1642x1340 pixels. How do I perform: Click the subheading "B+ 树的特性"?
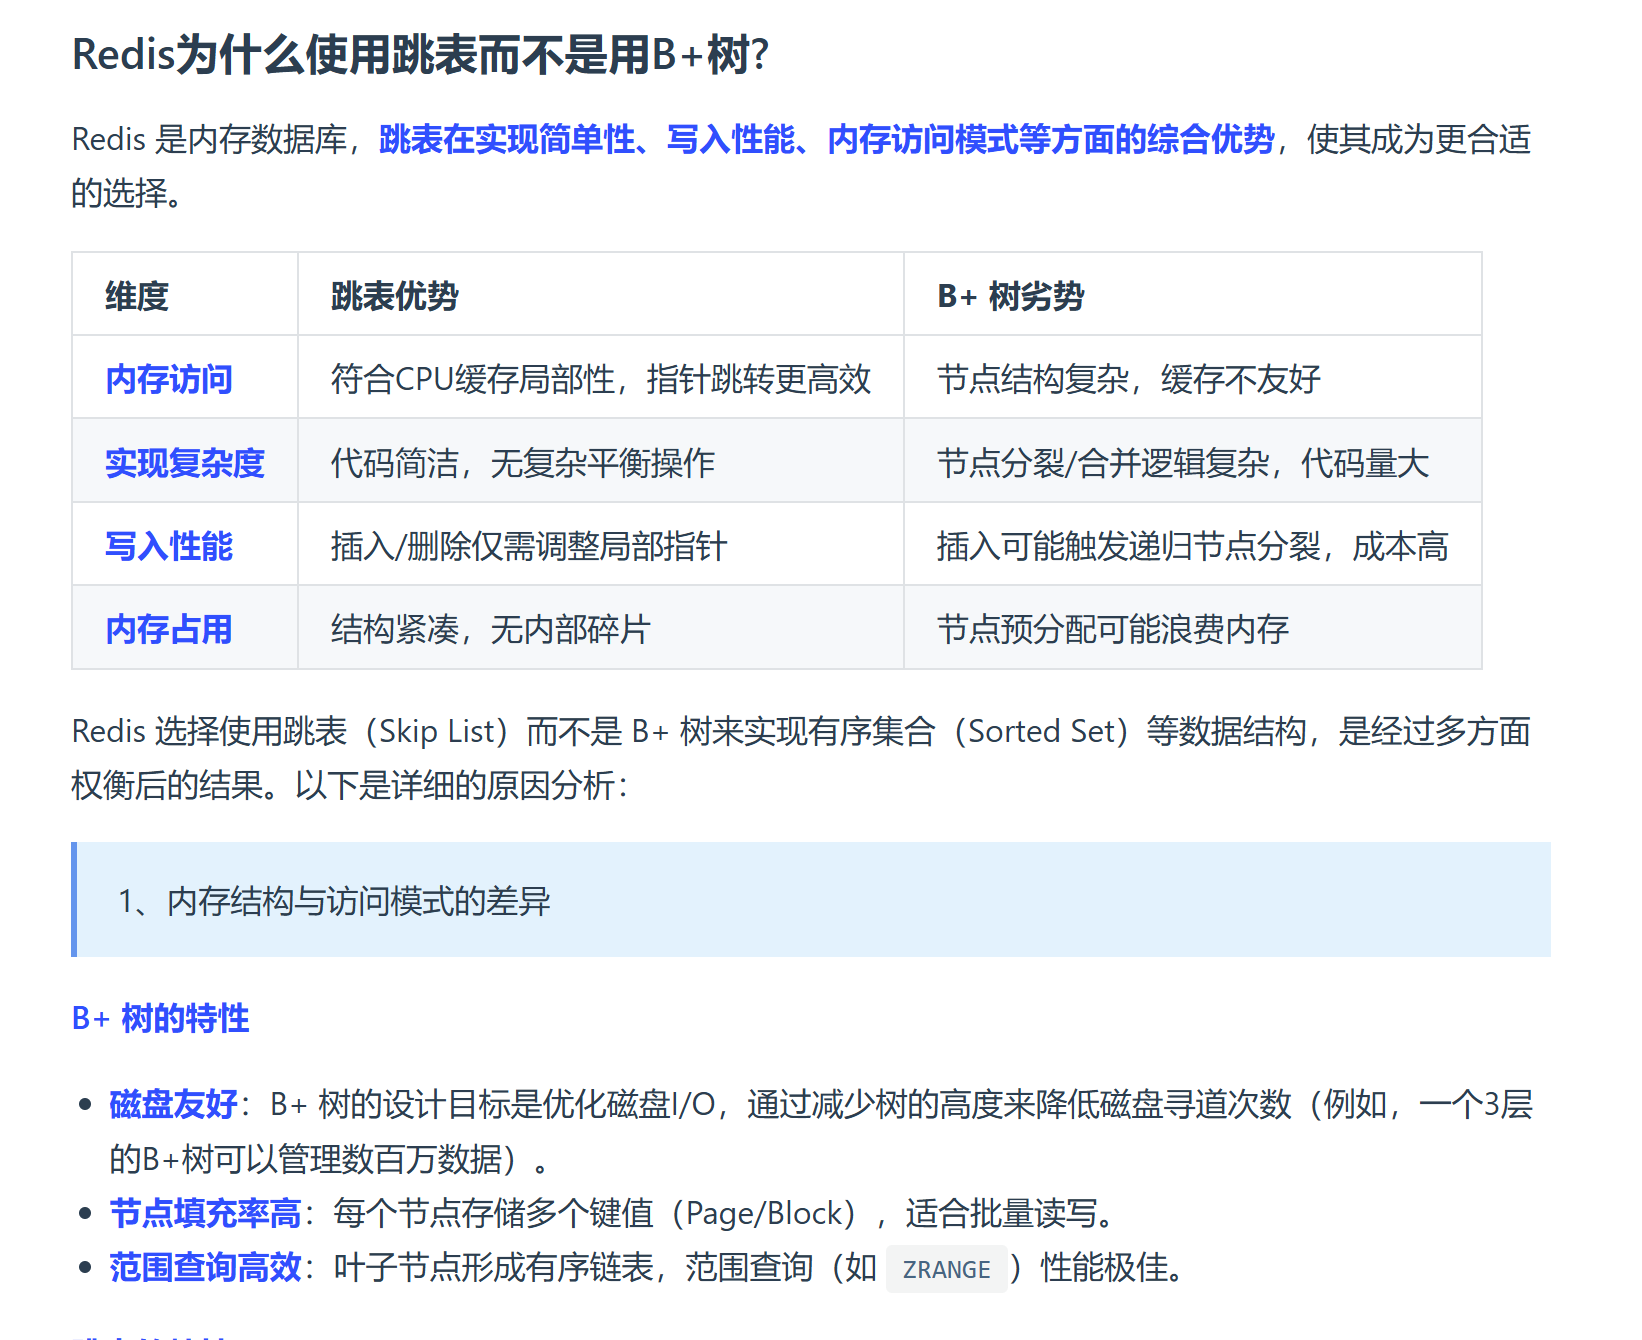tap(160, 1018)
